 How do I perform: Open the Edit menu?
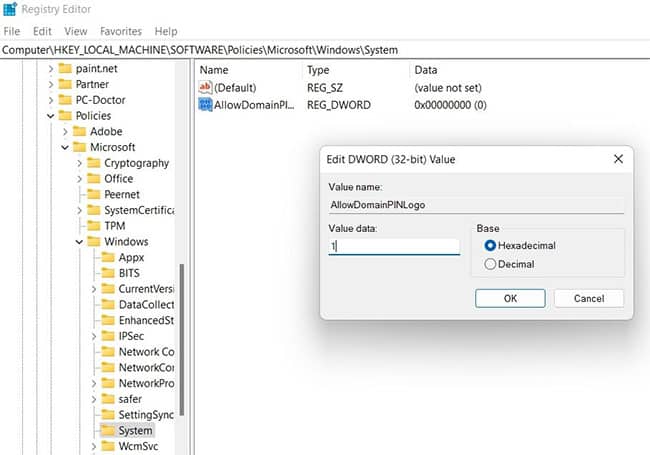point(42,31)
